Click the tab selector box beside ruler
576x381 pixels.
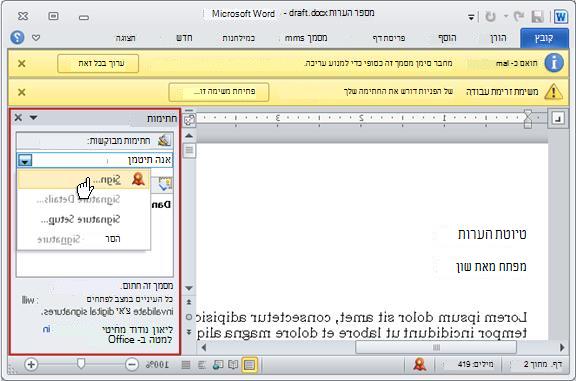pos(558,119)
